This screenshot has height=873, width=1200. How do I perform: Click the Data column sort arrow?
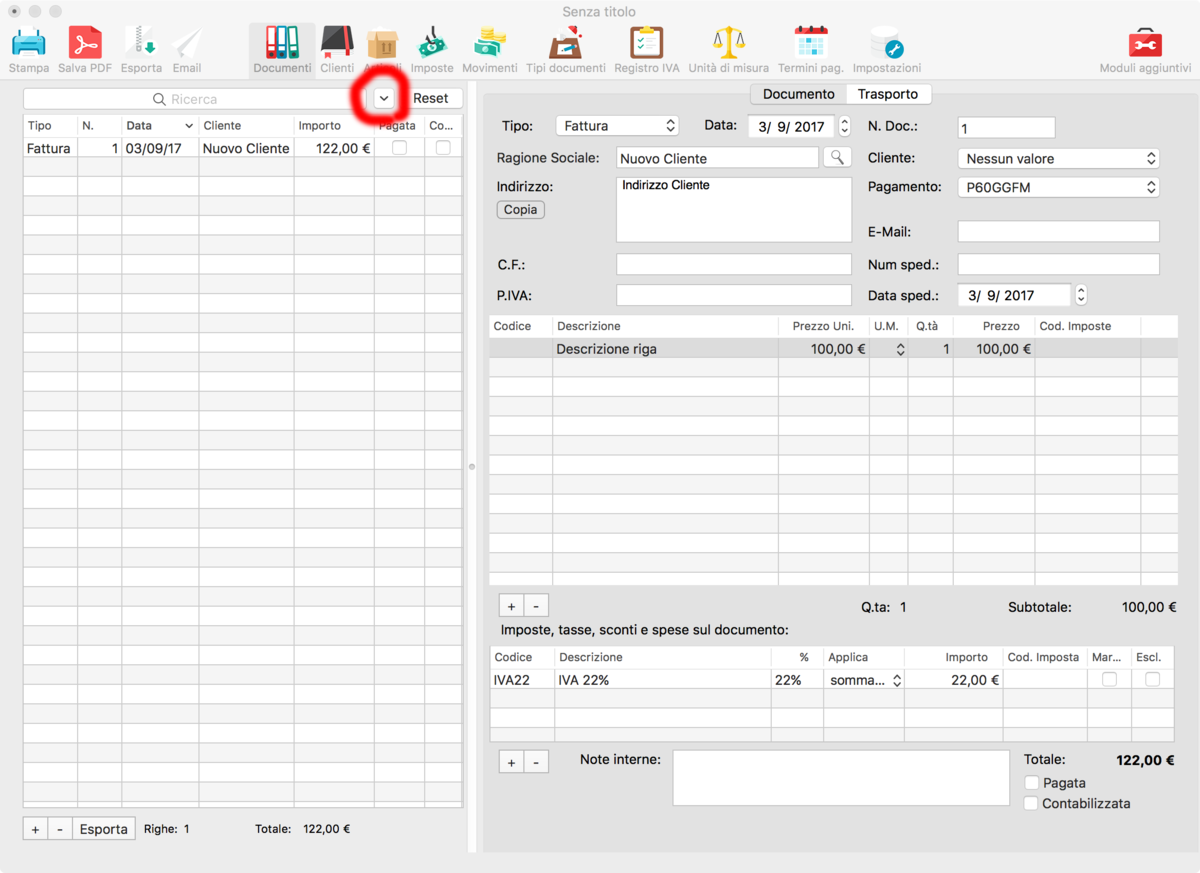pos(189,126)
